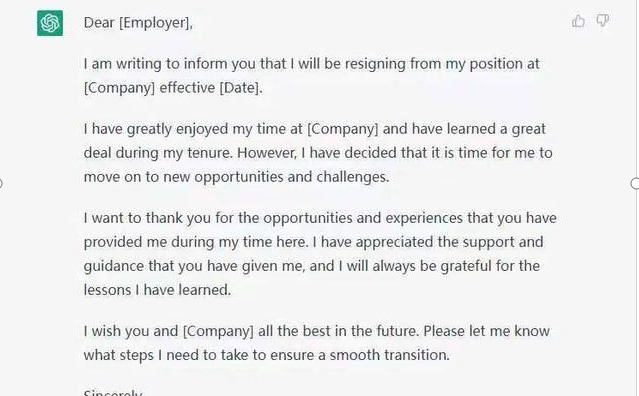639x396 pixels.
Task: Click the partially visible 'Sincerely' line
Action: [x=113, y=393]
